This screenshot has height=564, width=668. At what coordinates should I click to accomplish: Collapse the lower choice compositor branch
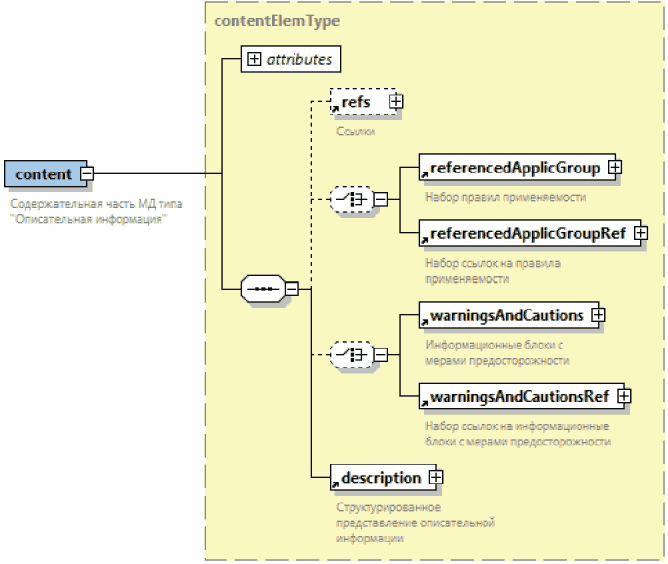(380, 354)
